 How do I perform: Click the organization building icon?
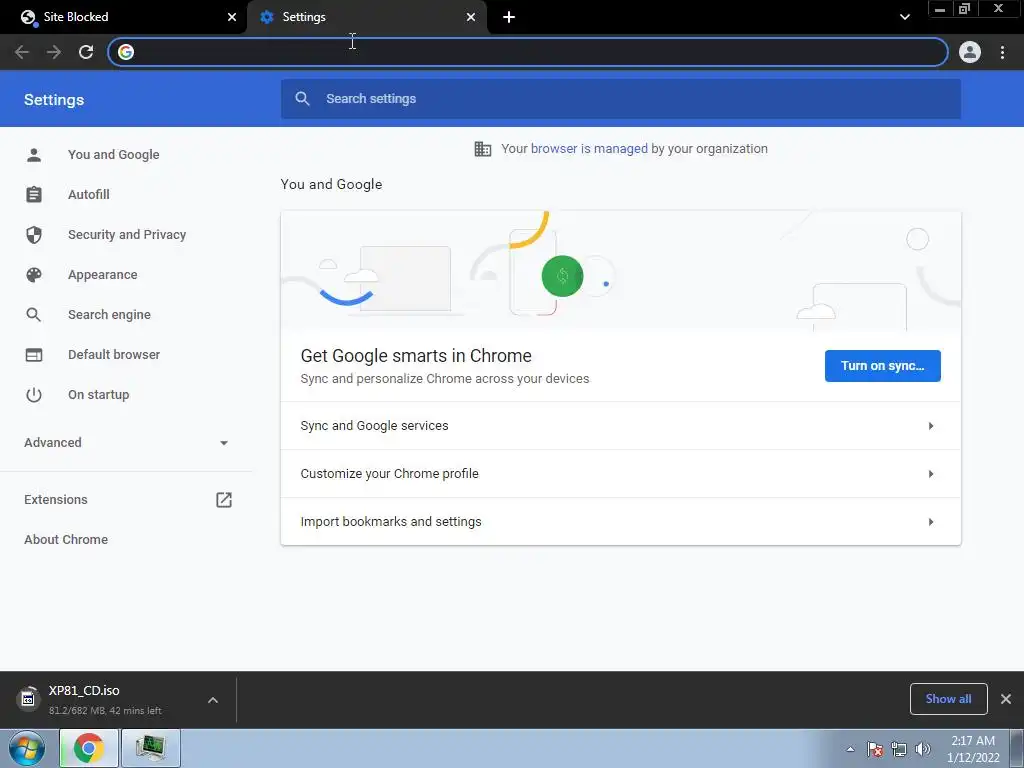pos(483,149)
